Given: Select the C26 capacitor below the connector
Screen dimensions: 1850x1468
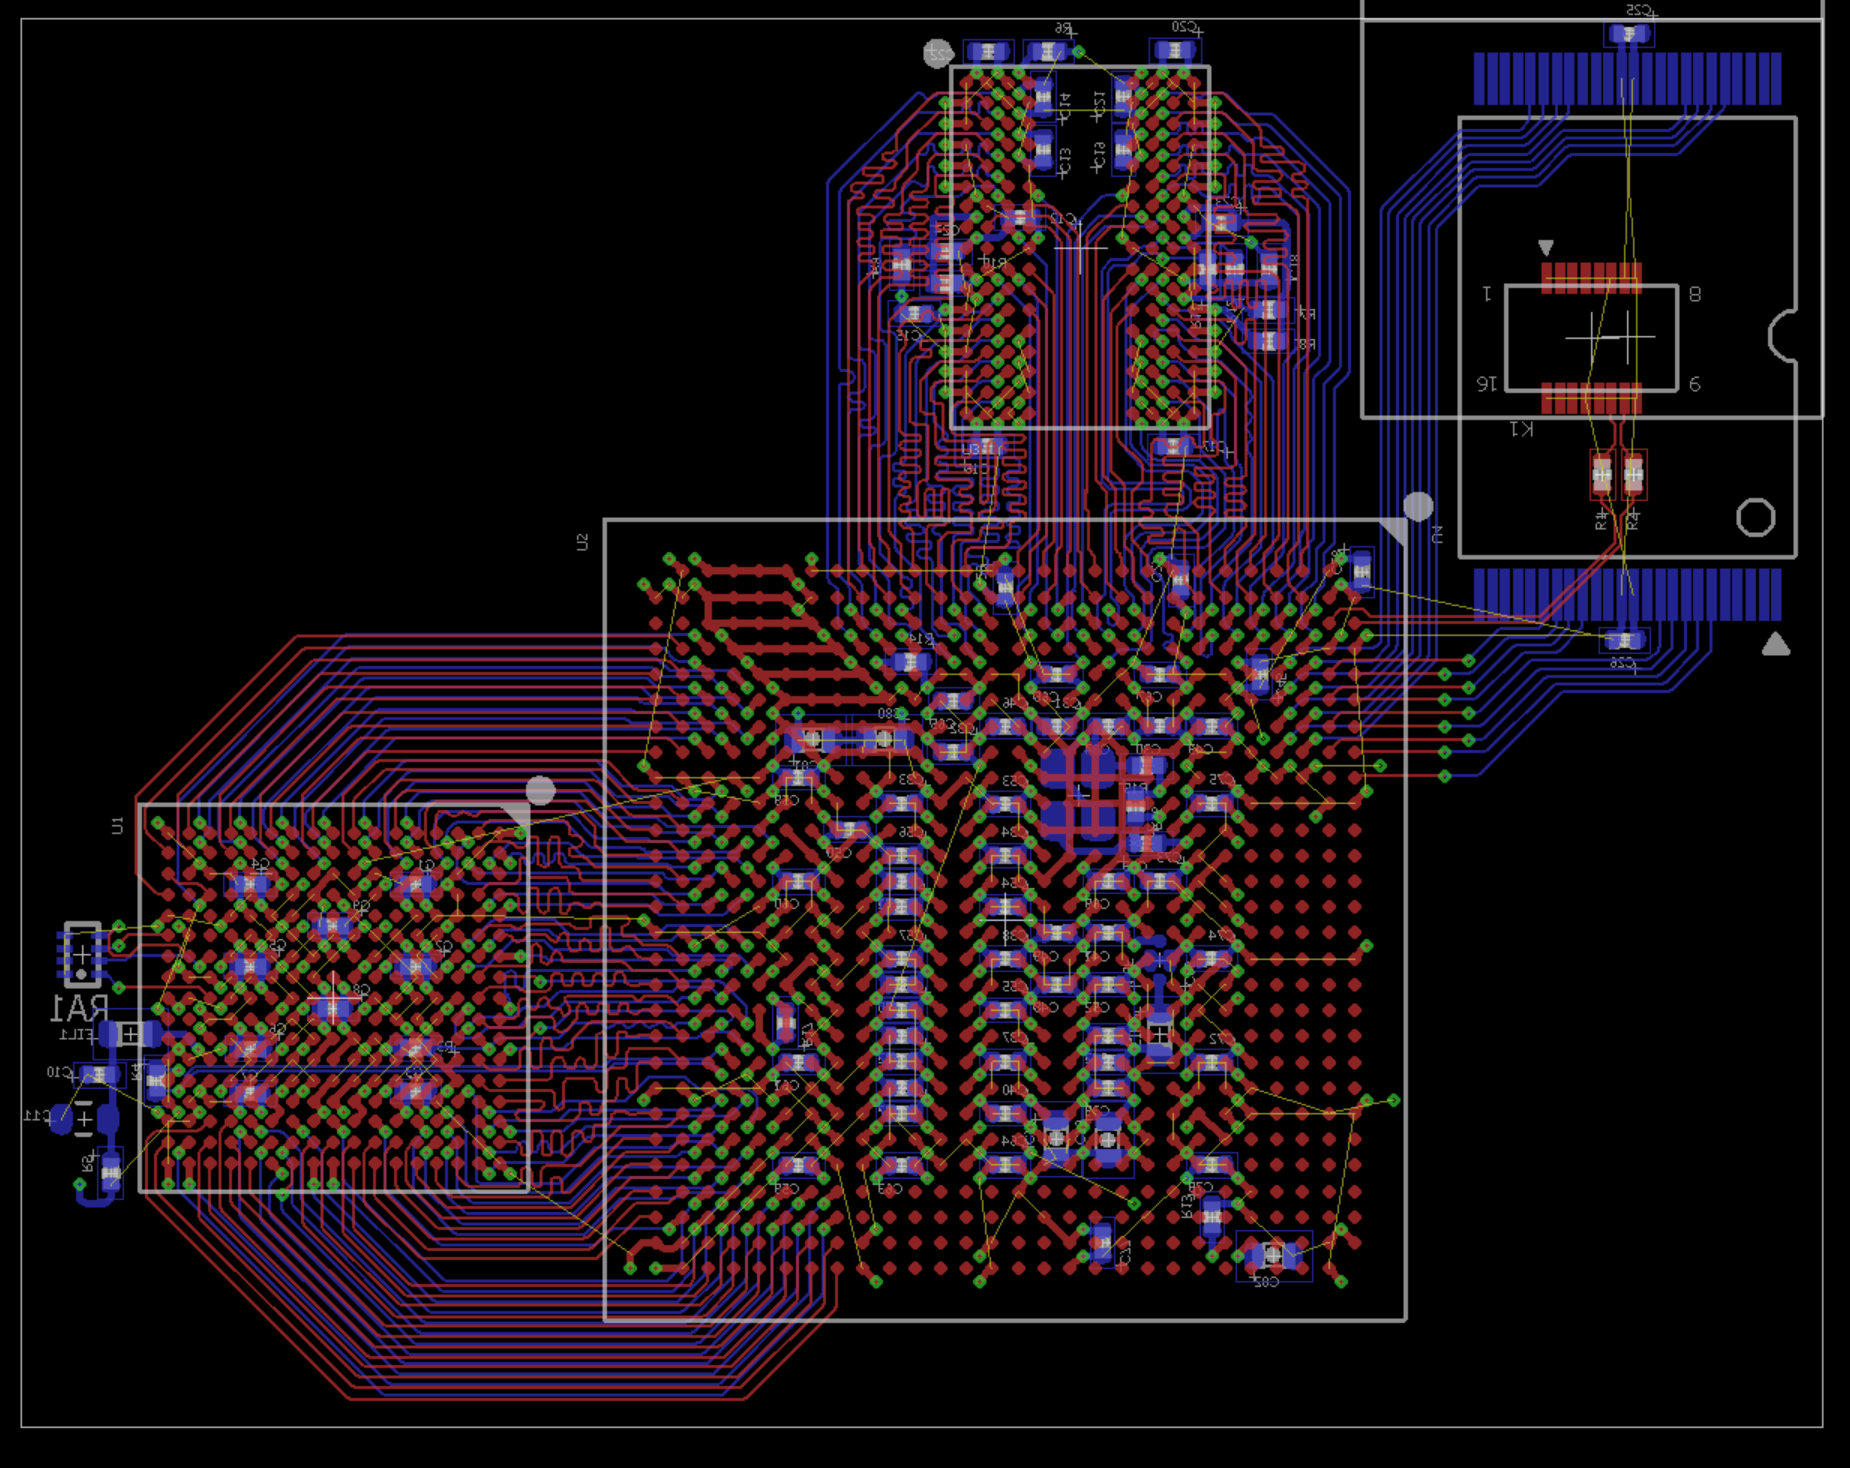Looking at the screenshot, I should pyautogui.click(x=1623, y=640).
